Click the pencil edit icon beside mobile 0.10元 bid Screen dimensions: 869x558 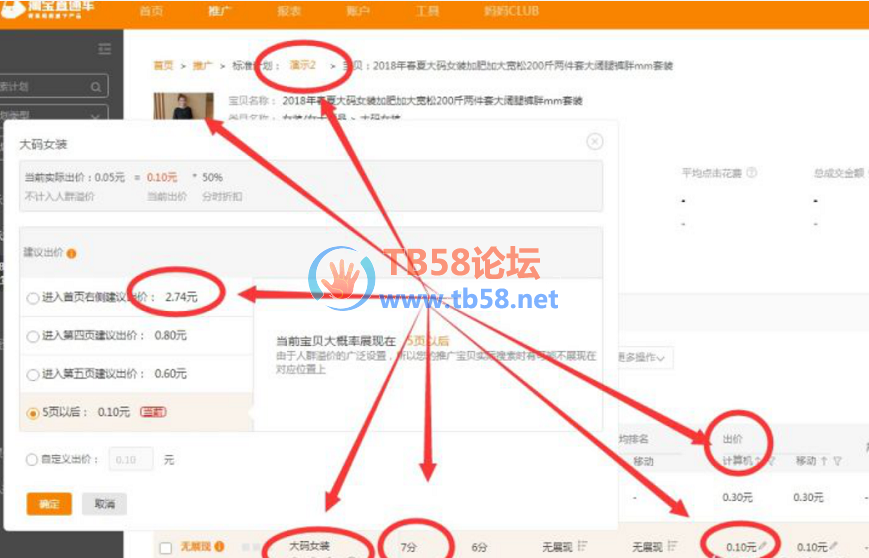(833, 546)
